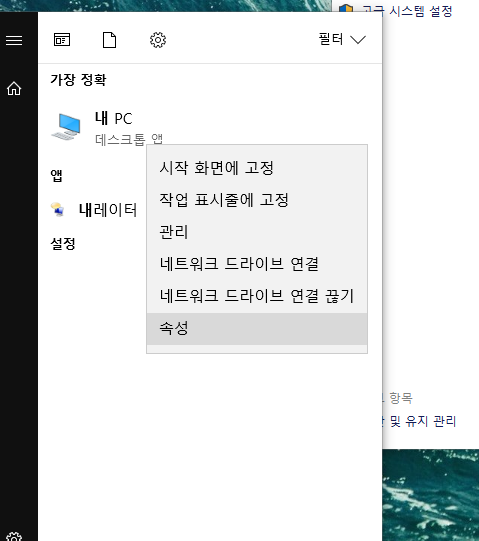Filter results by Settings gear icon
Screen dimensions: 479x541
(x=158, y=40)
